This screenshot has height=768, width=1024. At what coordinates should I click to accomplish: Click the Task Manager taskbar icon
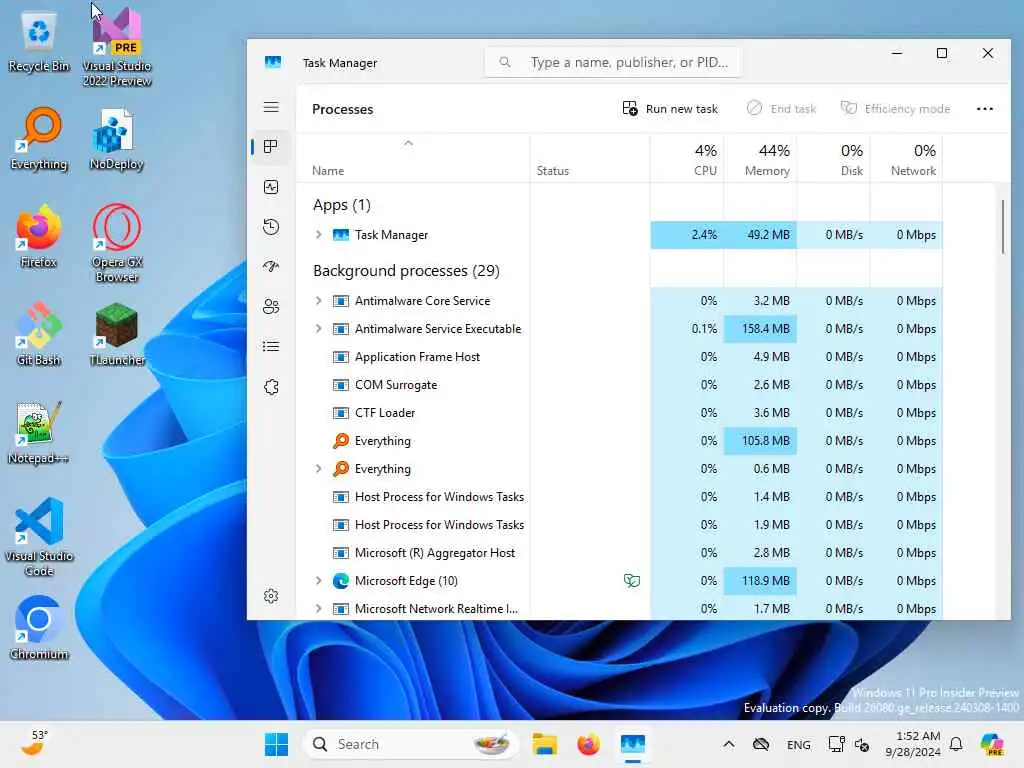632,744
